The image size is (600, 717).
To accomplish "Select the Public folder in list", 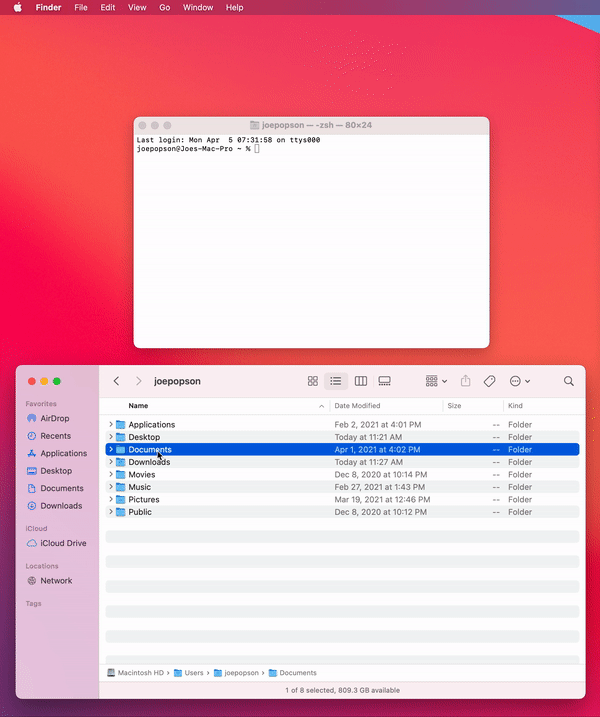I will pyautogui.click(x=342, y=512).
